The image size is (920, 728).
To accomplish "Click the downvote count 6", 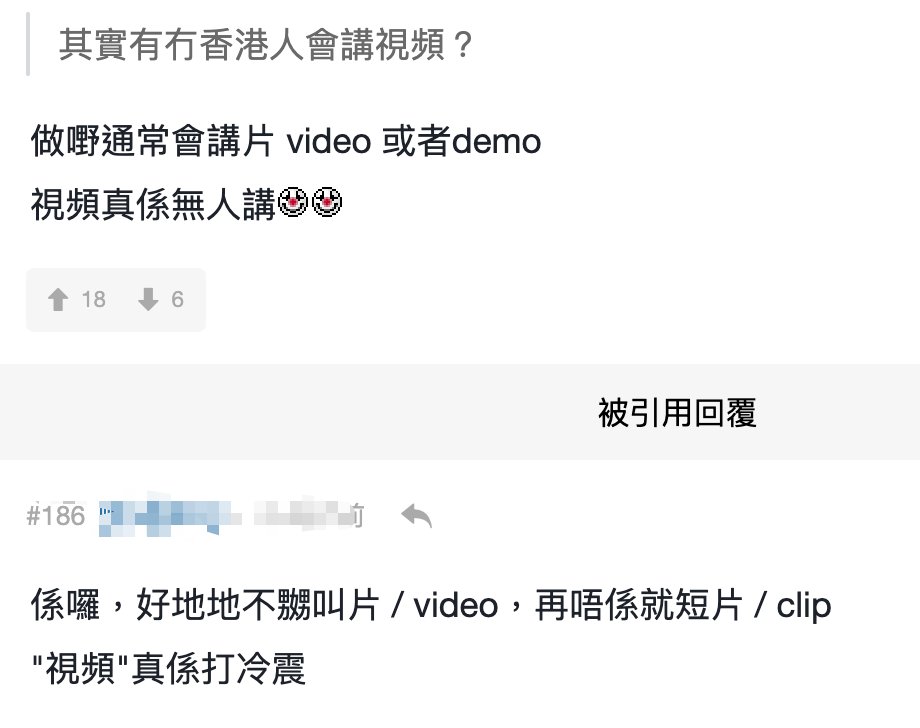I will tap(177, 299).
